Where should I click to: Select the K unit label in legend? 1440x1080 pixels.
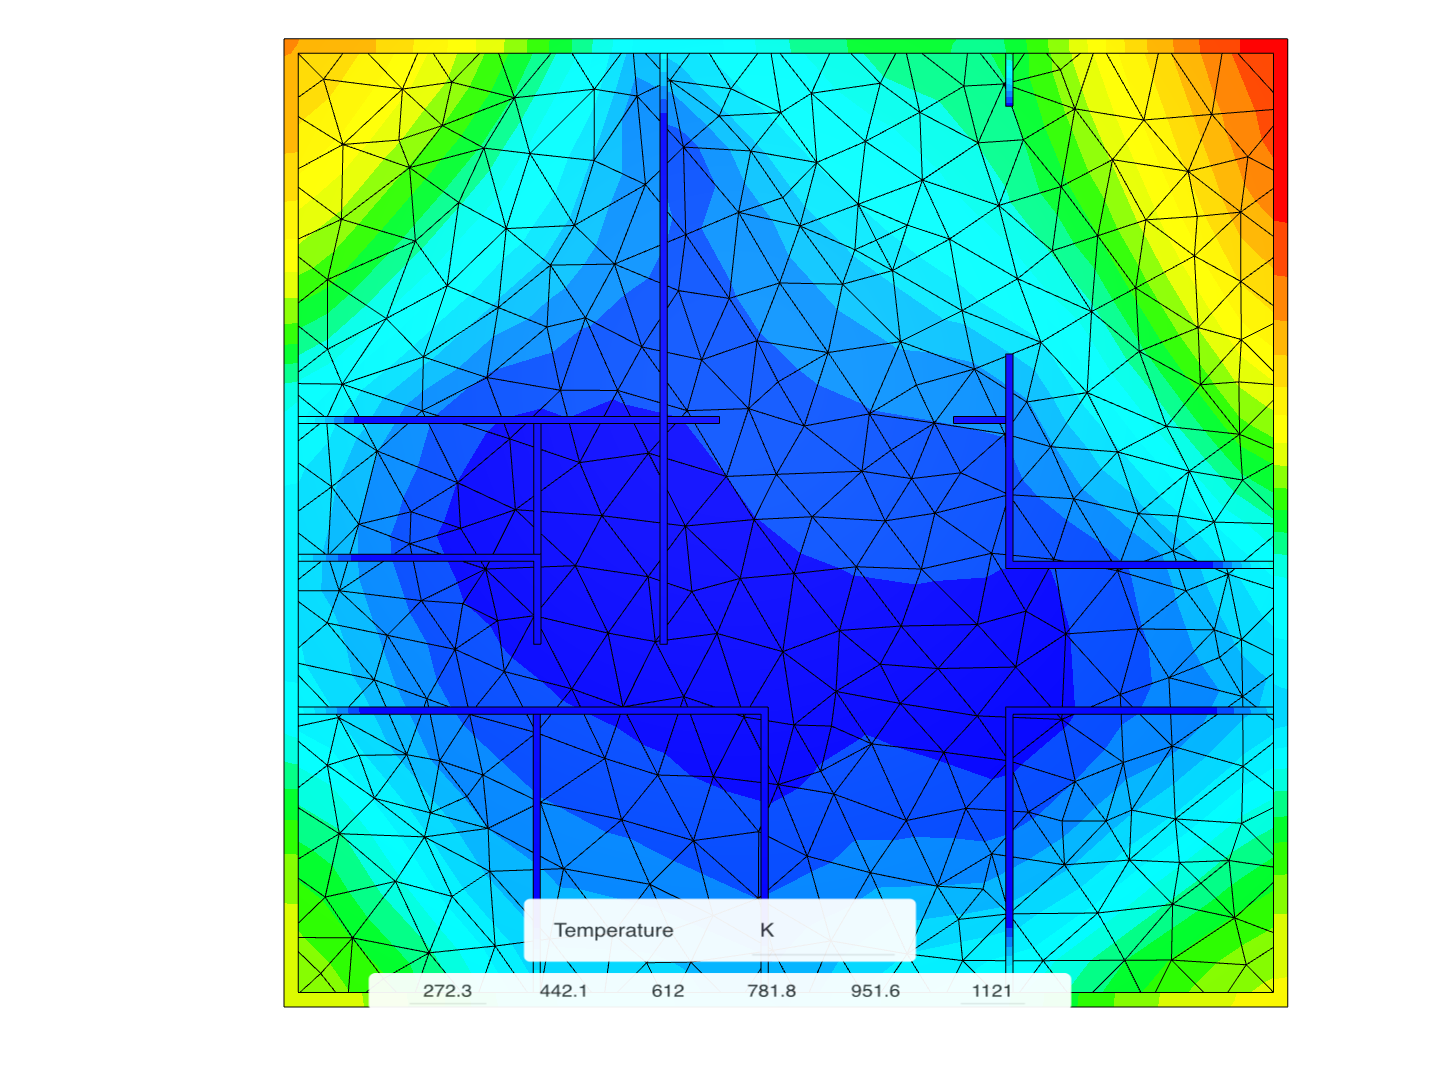(x=768, y=930)
